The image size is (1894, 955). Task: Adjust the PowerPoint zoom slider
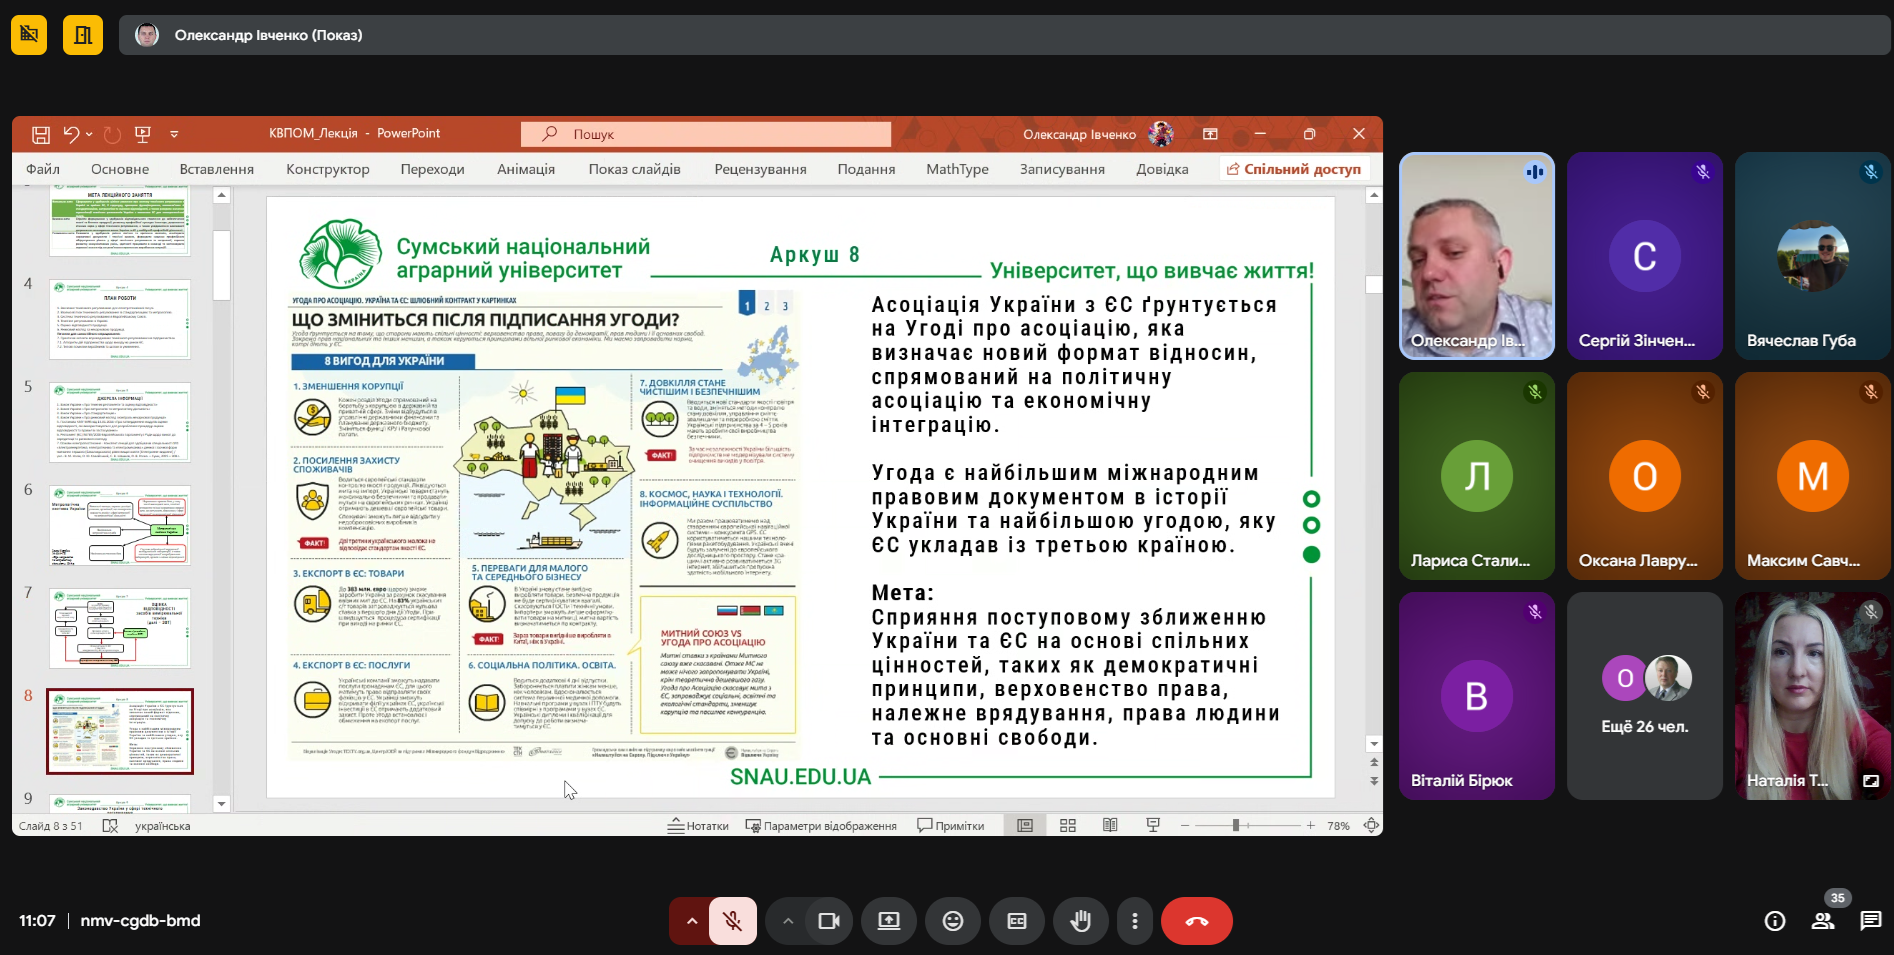(x=1236, y=826)
